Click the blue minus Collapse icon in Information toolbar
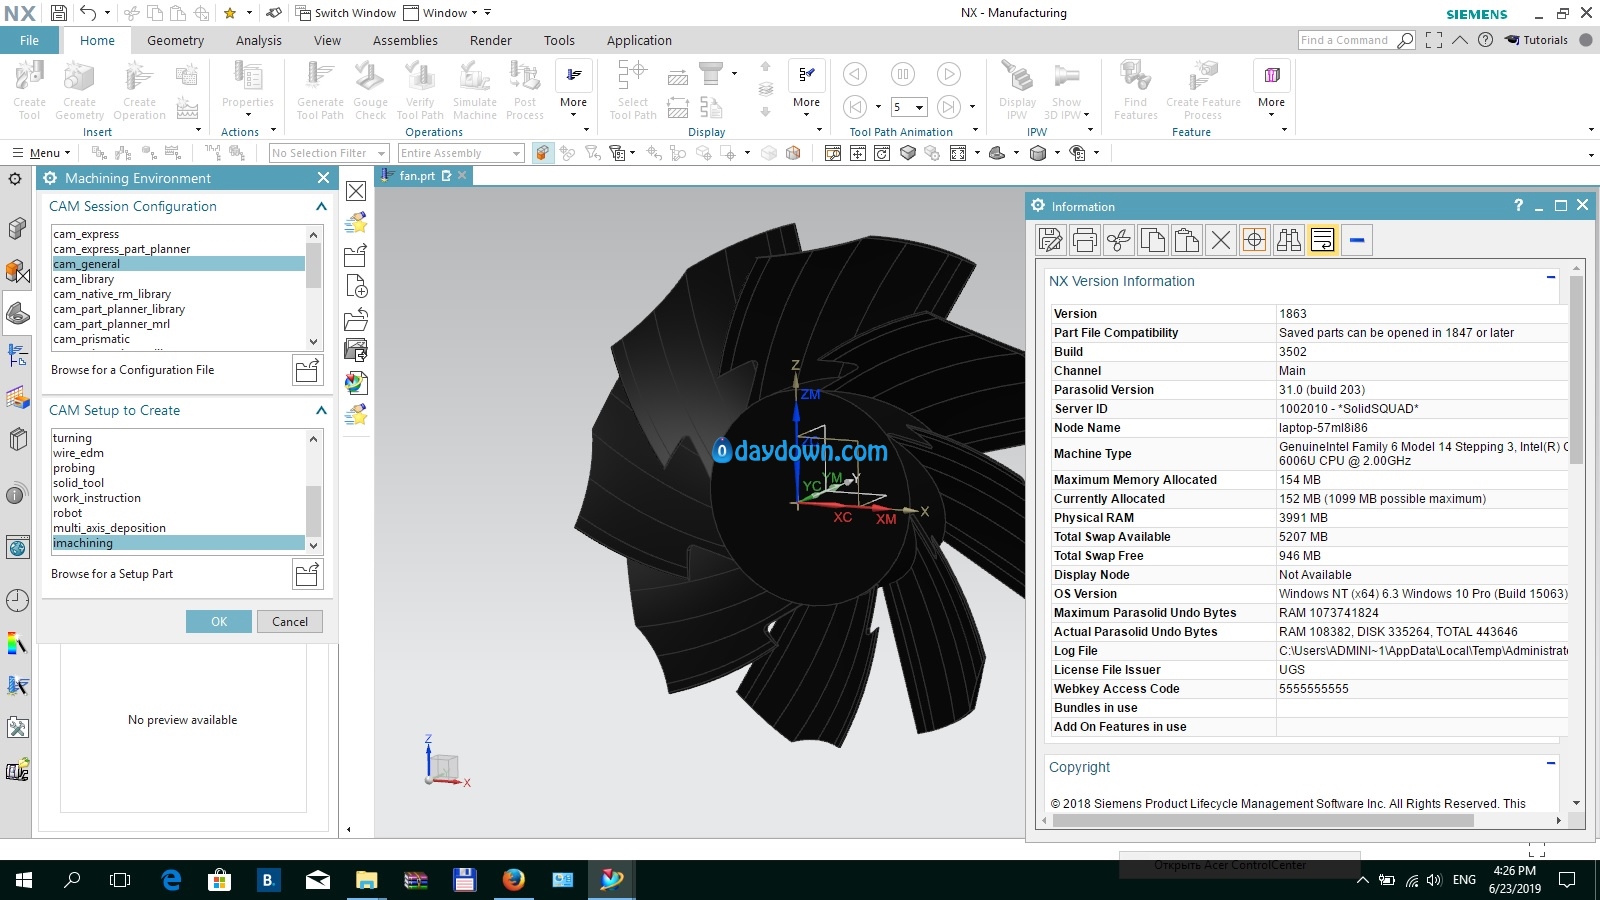Viewport: 1600px width, 900px height. click(1357, 240)
